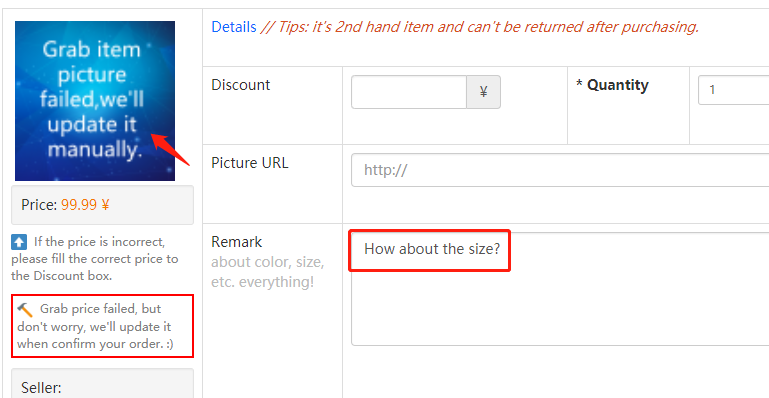769x398 pixels.
Task: Focus the Quantity input field
Action: click(x=734, y=90)
